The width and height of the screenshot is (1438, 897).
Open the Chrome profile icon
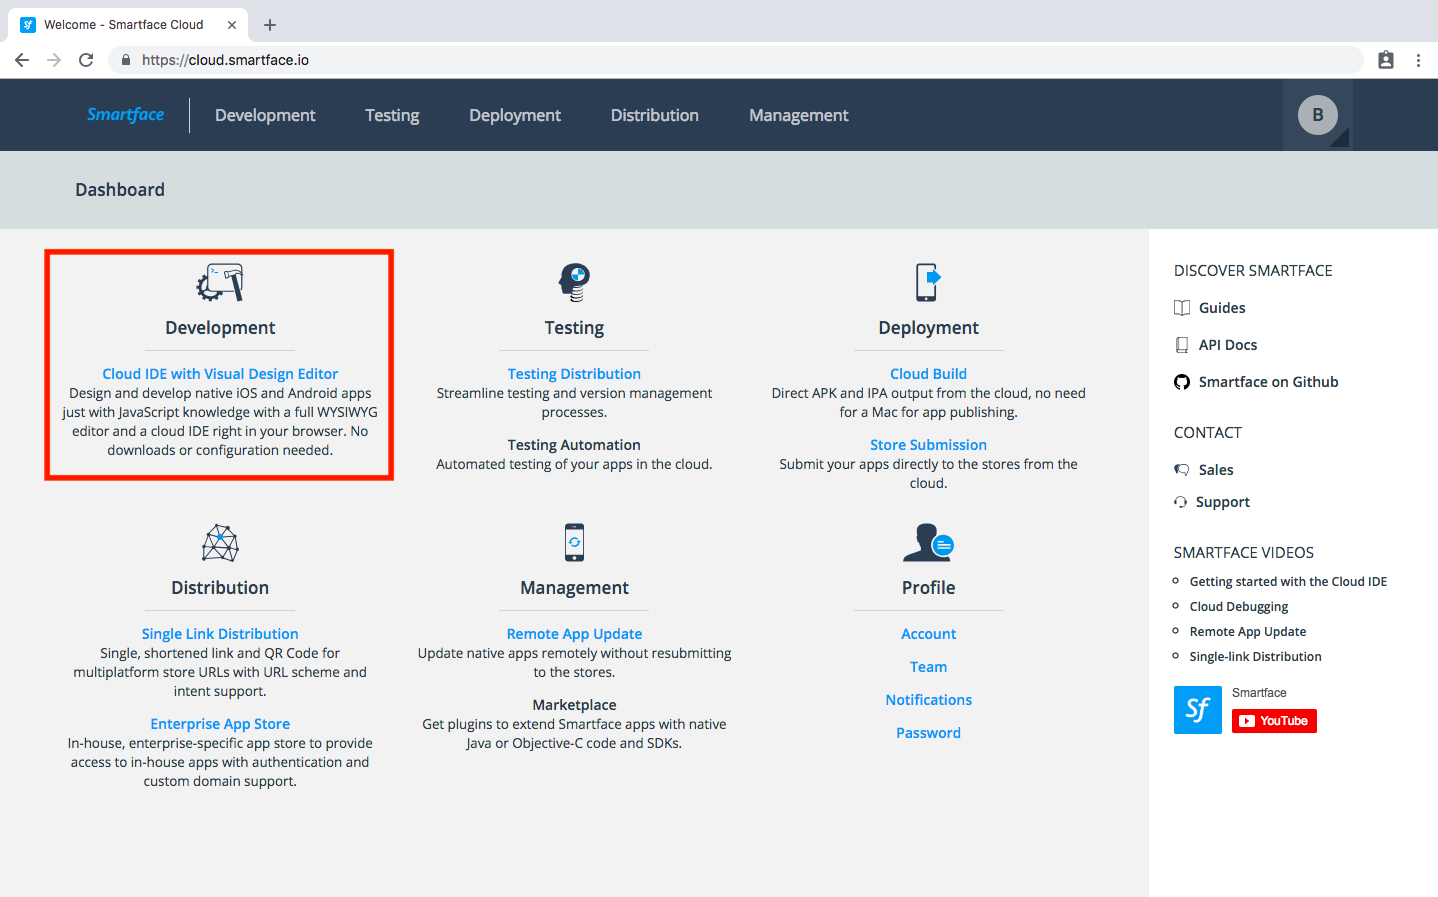coord(1386,60)
